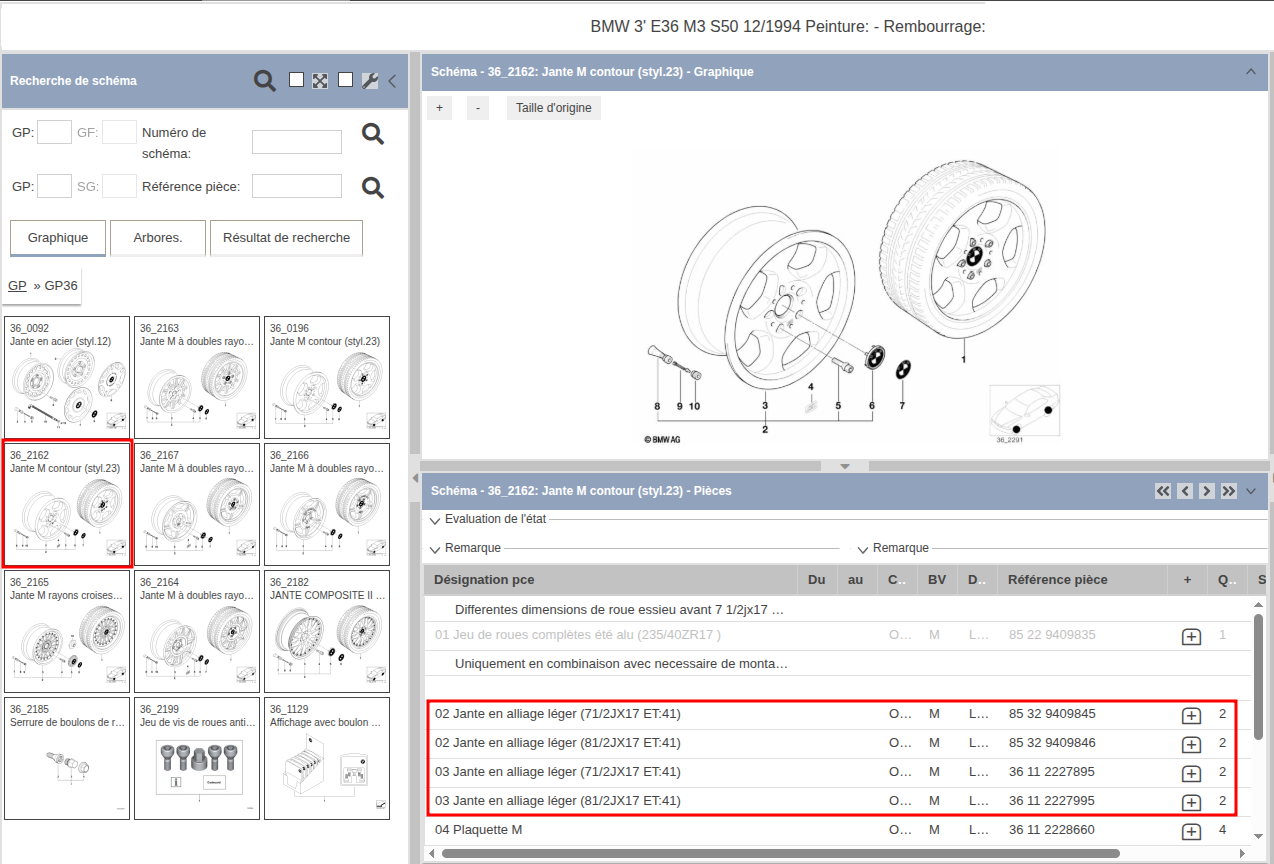Add part 36 11 2227995 using plus icon

1191,802
